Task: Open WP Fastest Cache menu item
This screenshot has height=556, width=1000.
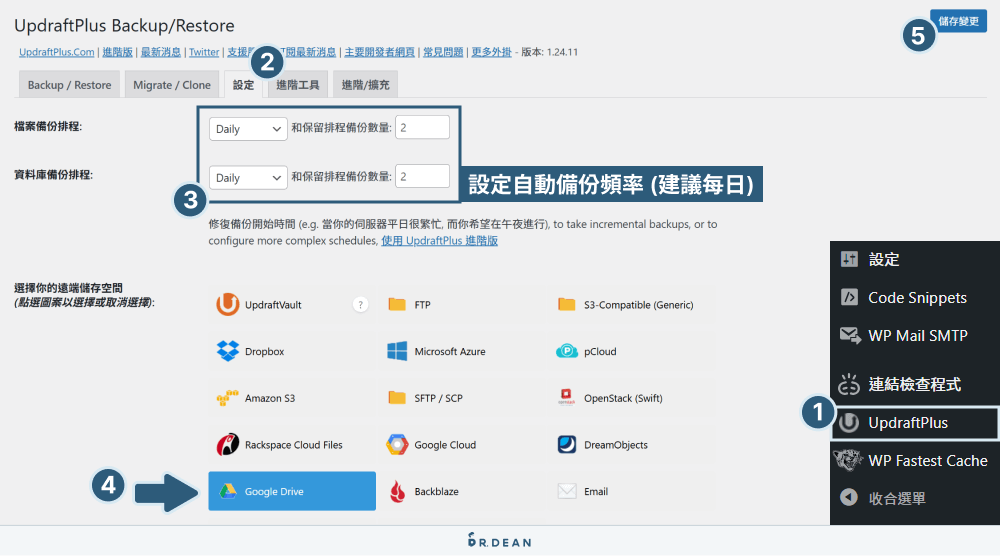Action: (915, 460)
